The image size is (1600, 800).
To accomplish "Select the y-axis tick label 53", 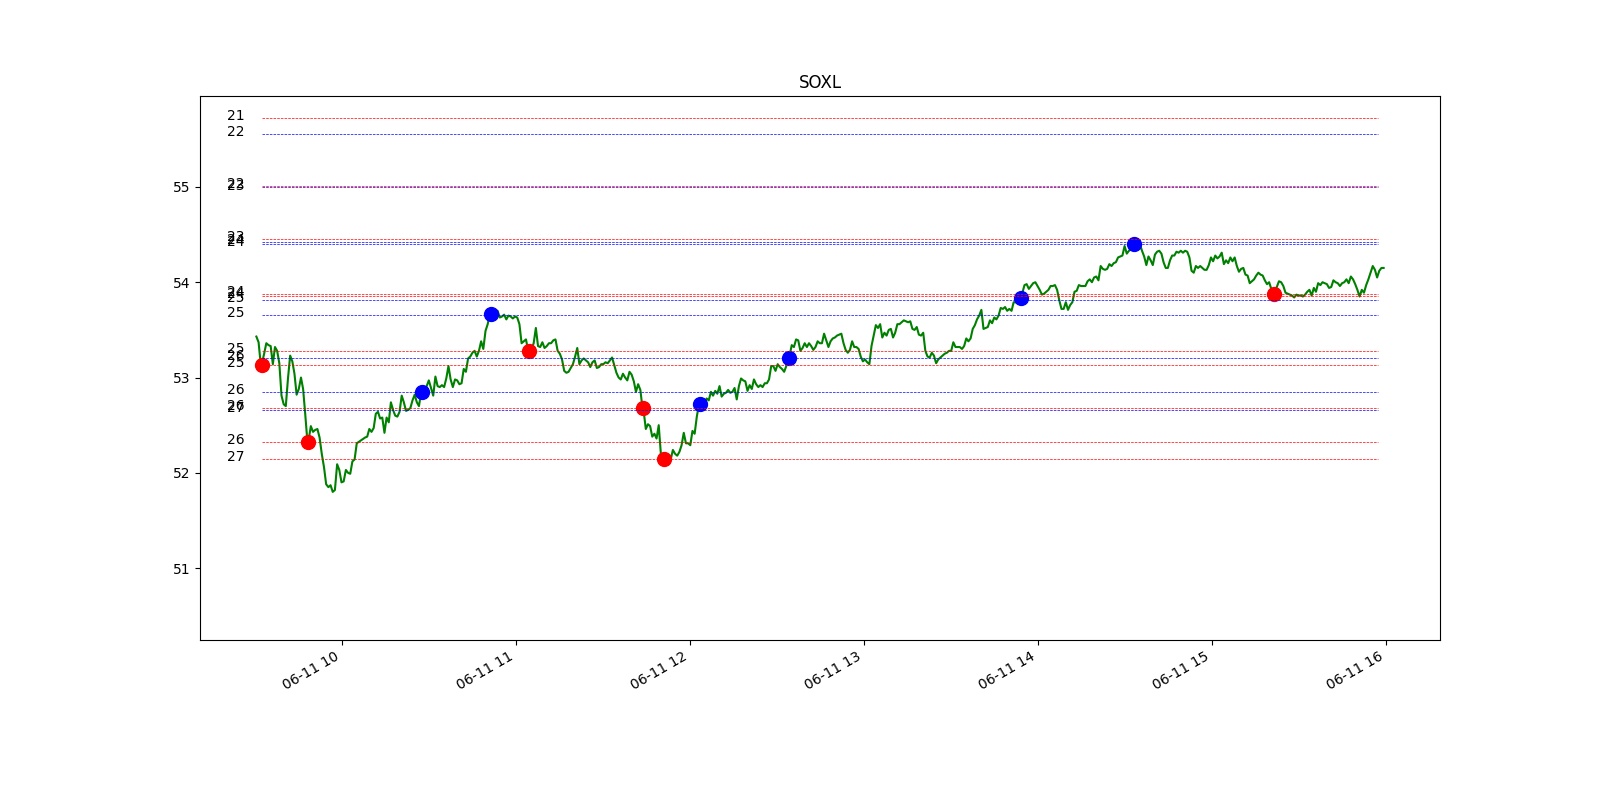I will tap(181, 378).
